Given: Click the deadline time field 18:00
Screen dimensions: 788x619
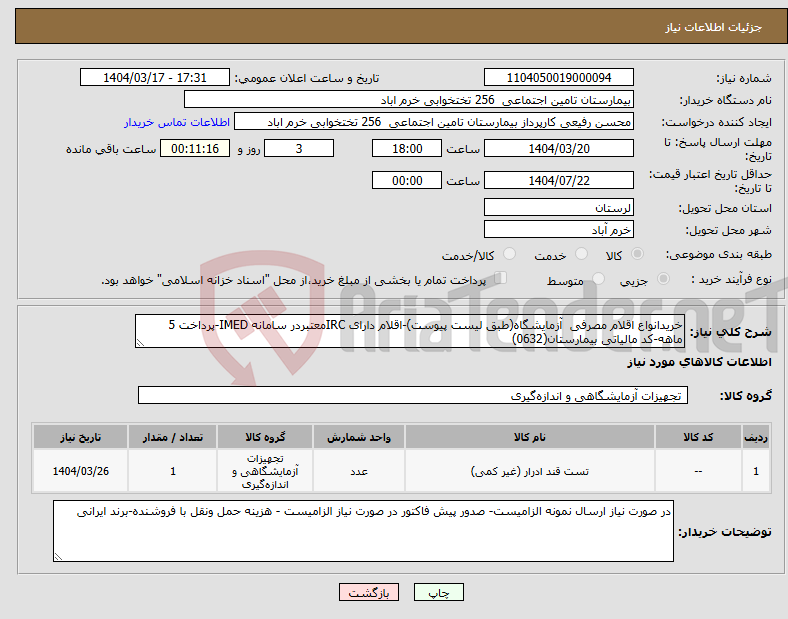Looking at the screenshot, I should coord(407,148).
